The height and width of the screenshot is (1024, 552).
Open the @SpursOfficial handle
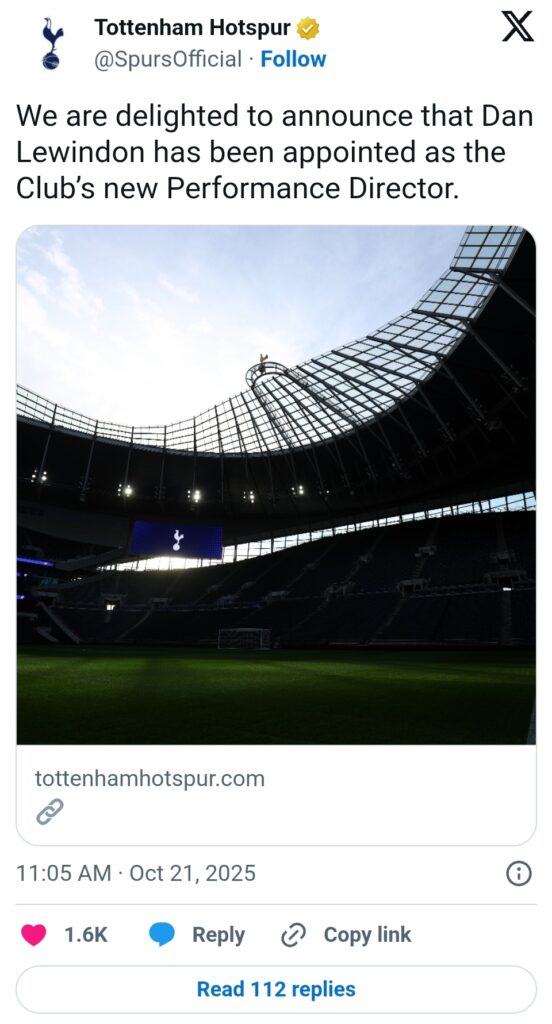pos(168,59)
